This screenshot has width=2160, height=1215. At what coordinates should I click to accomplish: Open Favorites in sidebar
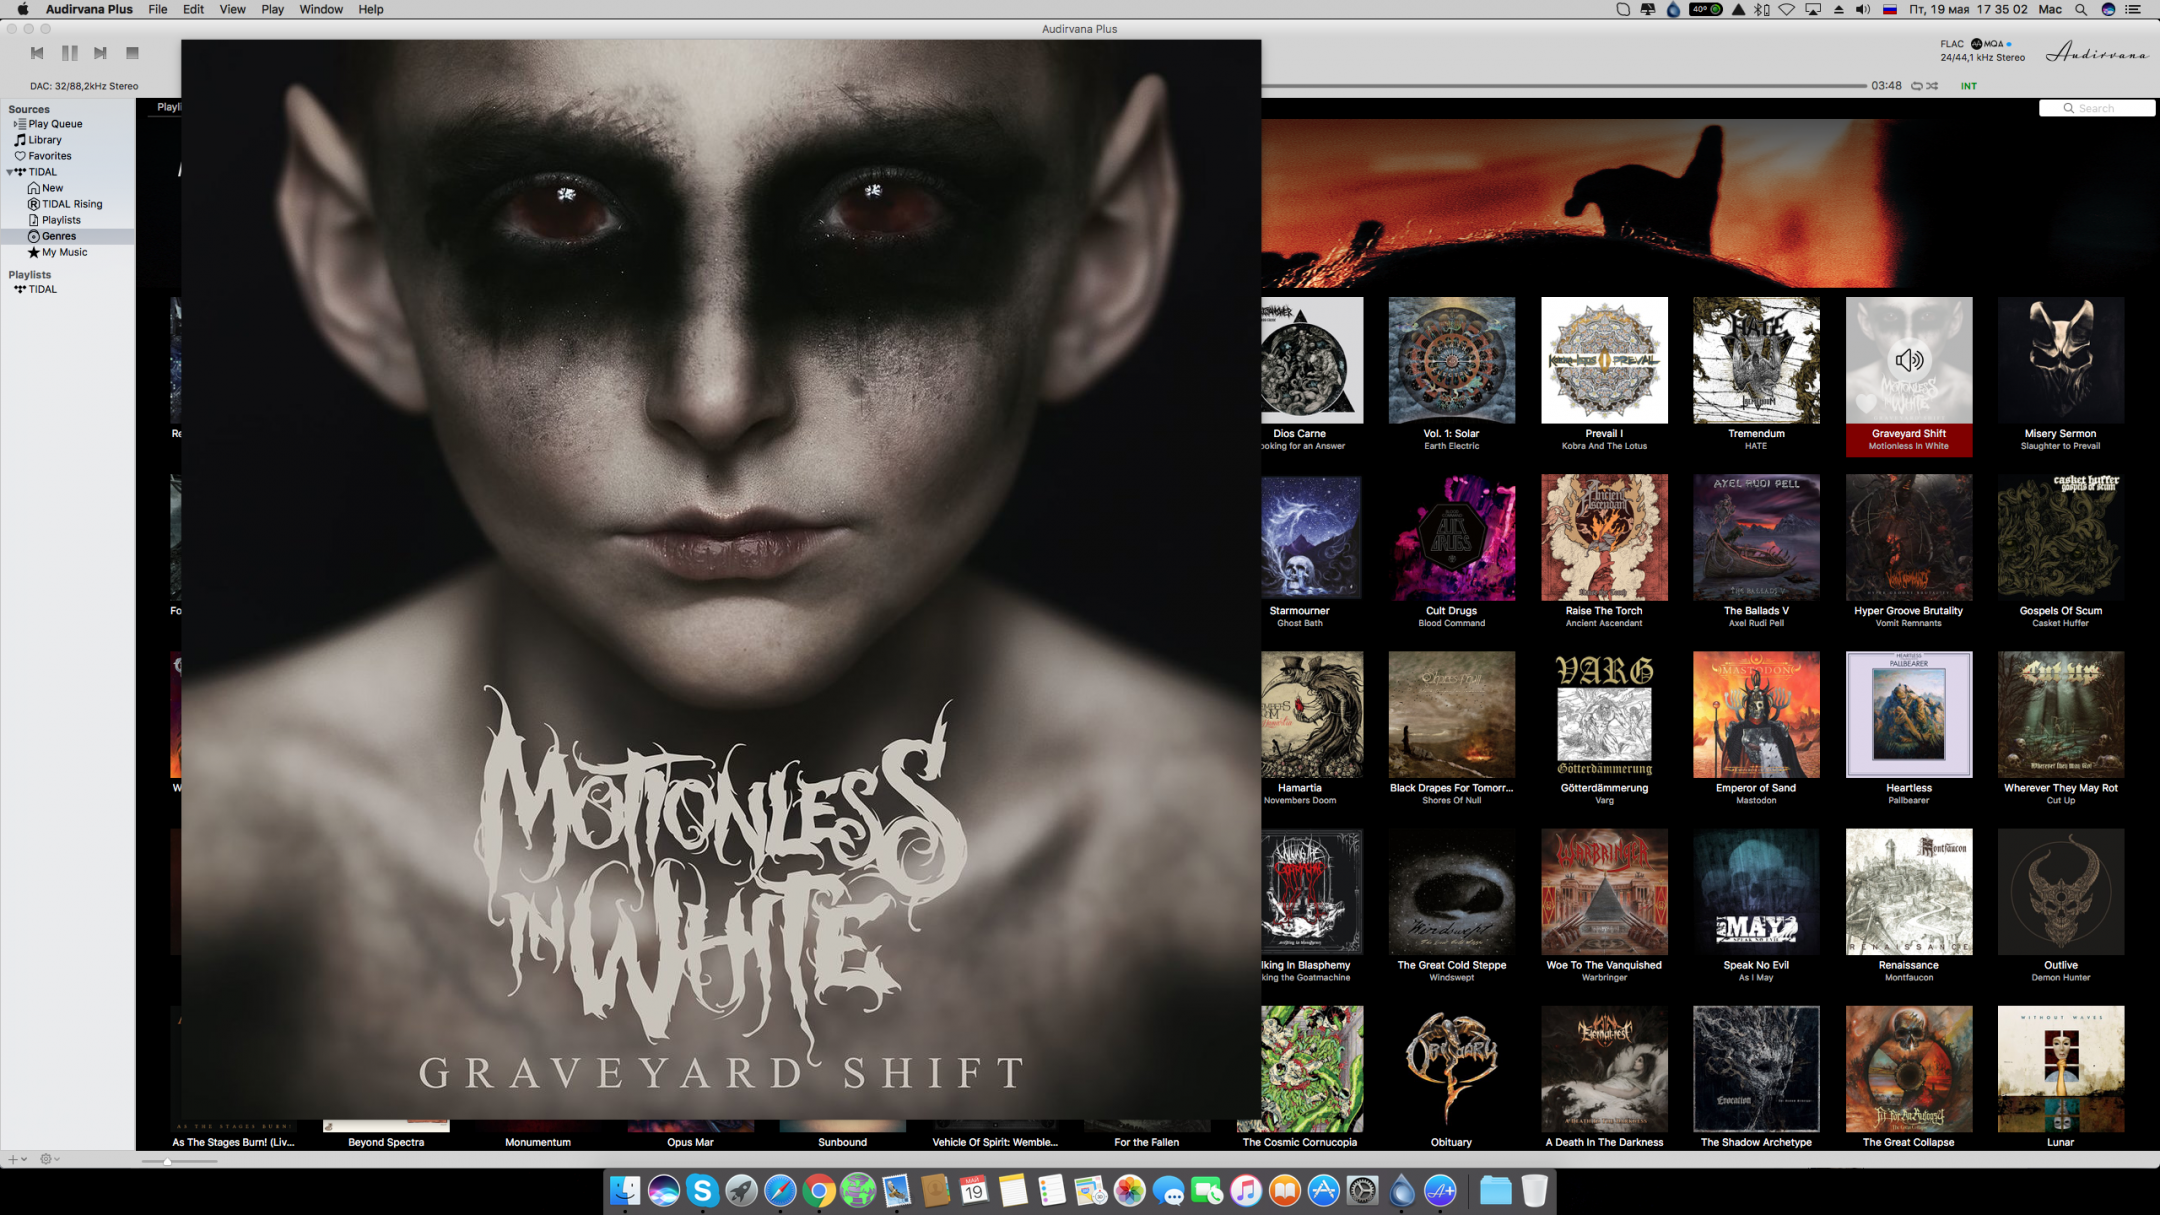[x=50, y=156]
